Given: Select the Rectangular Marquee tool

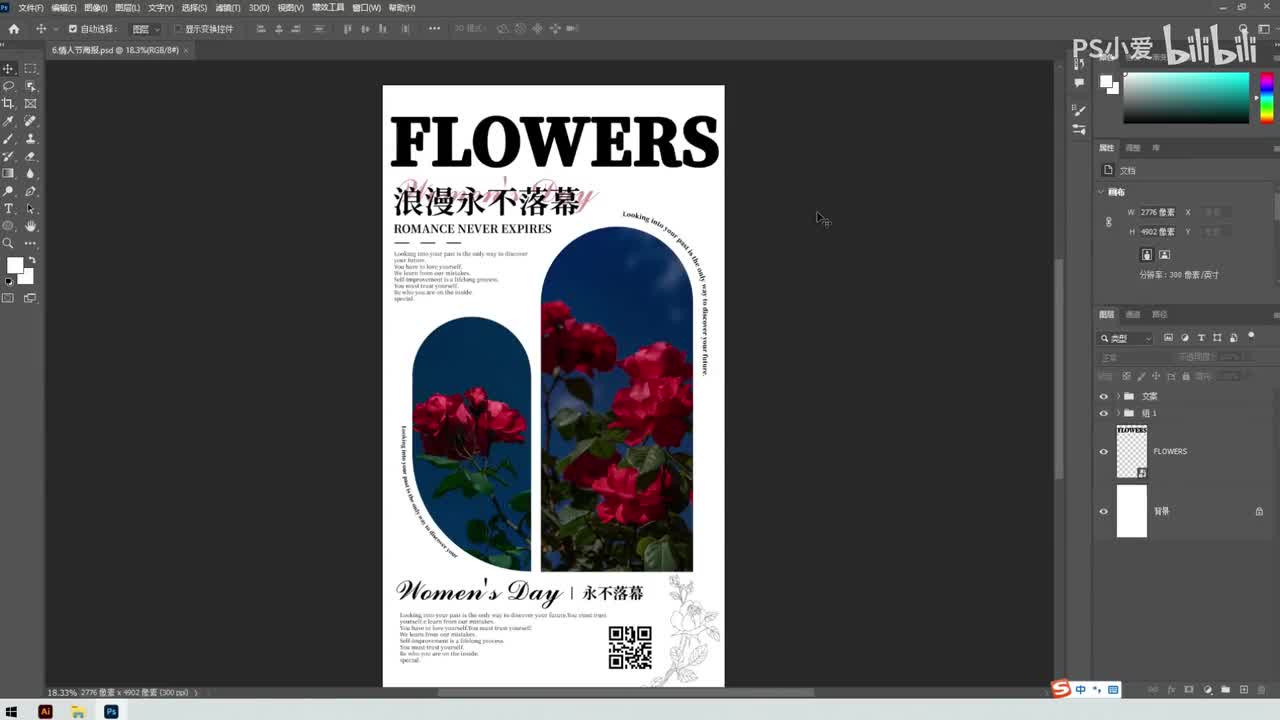Looking at the screenshot, I should [30, 68].
